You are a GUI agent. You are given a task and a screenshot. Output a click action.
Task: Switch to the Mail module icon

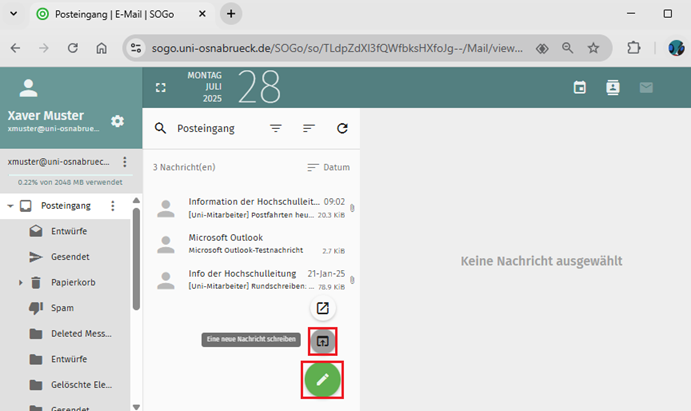pyautogui.click(x=646, y=88)
